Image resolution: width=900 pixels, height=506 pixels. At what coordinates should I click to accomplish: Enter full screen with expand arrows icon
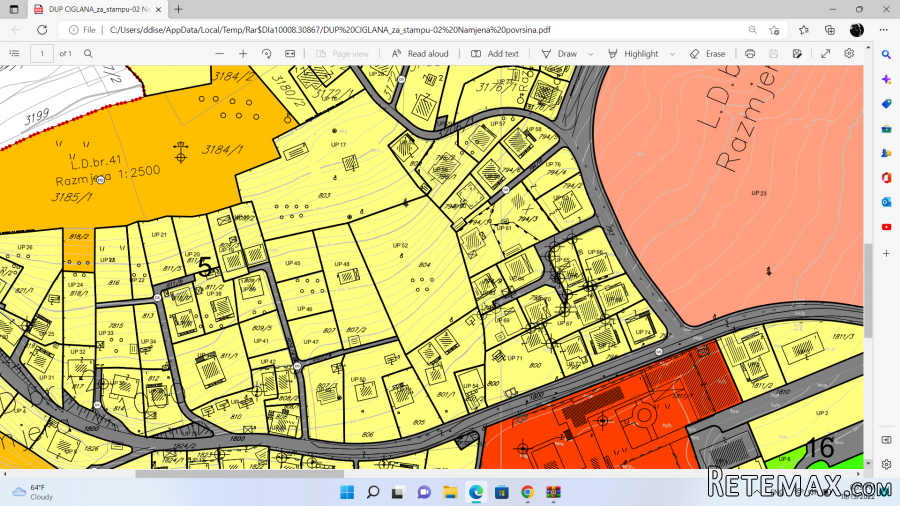coord(825,53)
